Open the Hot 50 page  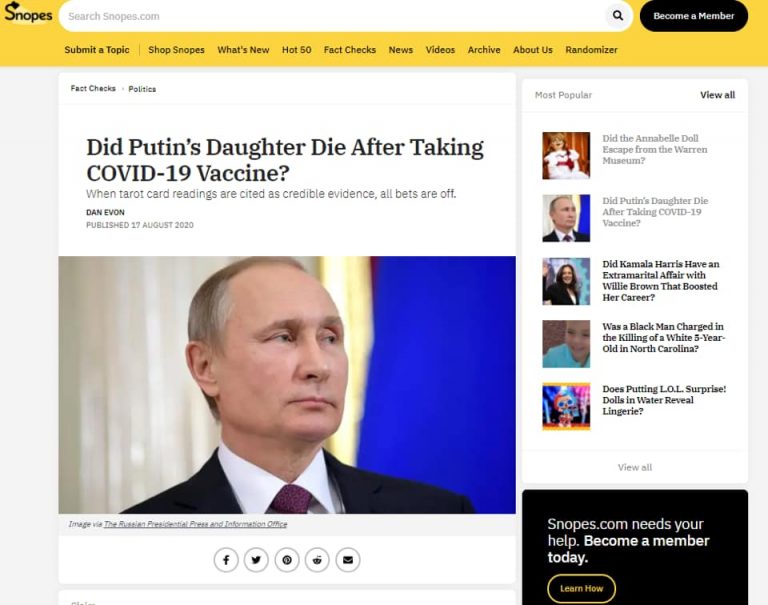296,50
